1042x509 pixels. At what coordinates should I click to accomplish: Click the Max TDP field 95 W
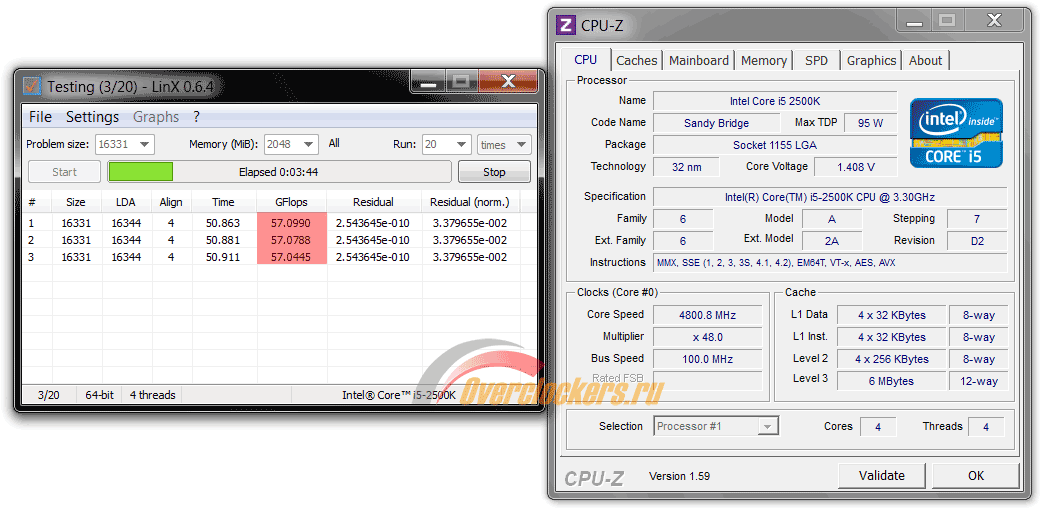tap(870, 123)
